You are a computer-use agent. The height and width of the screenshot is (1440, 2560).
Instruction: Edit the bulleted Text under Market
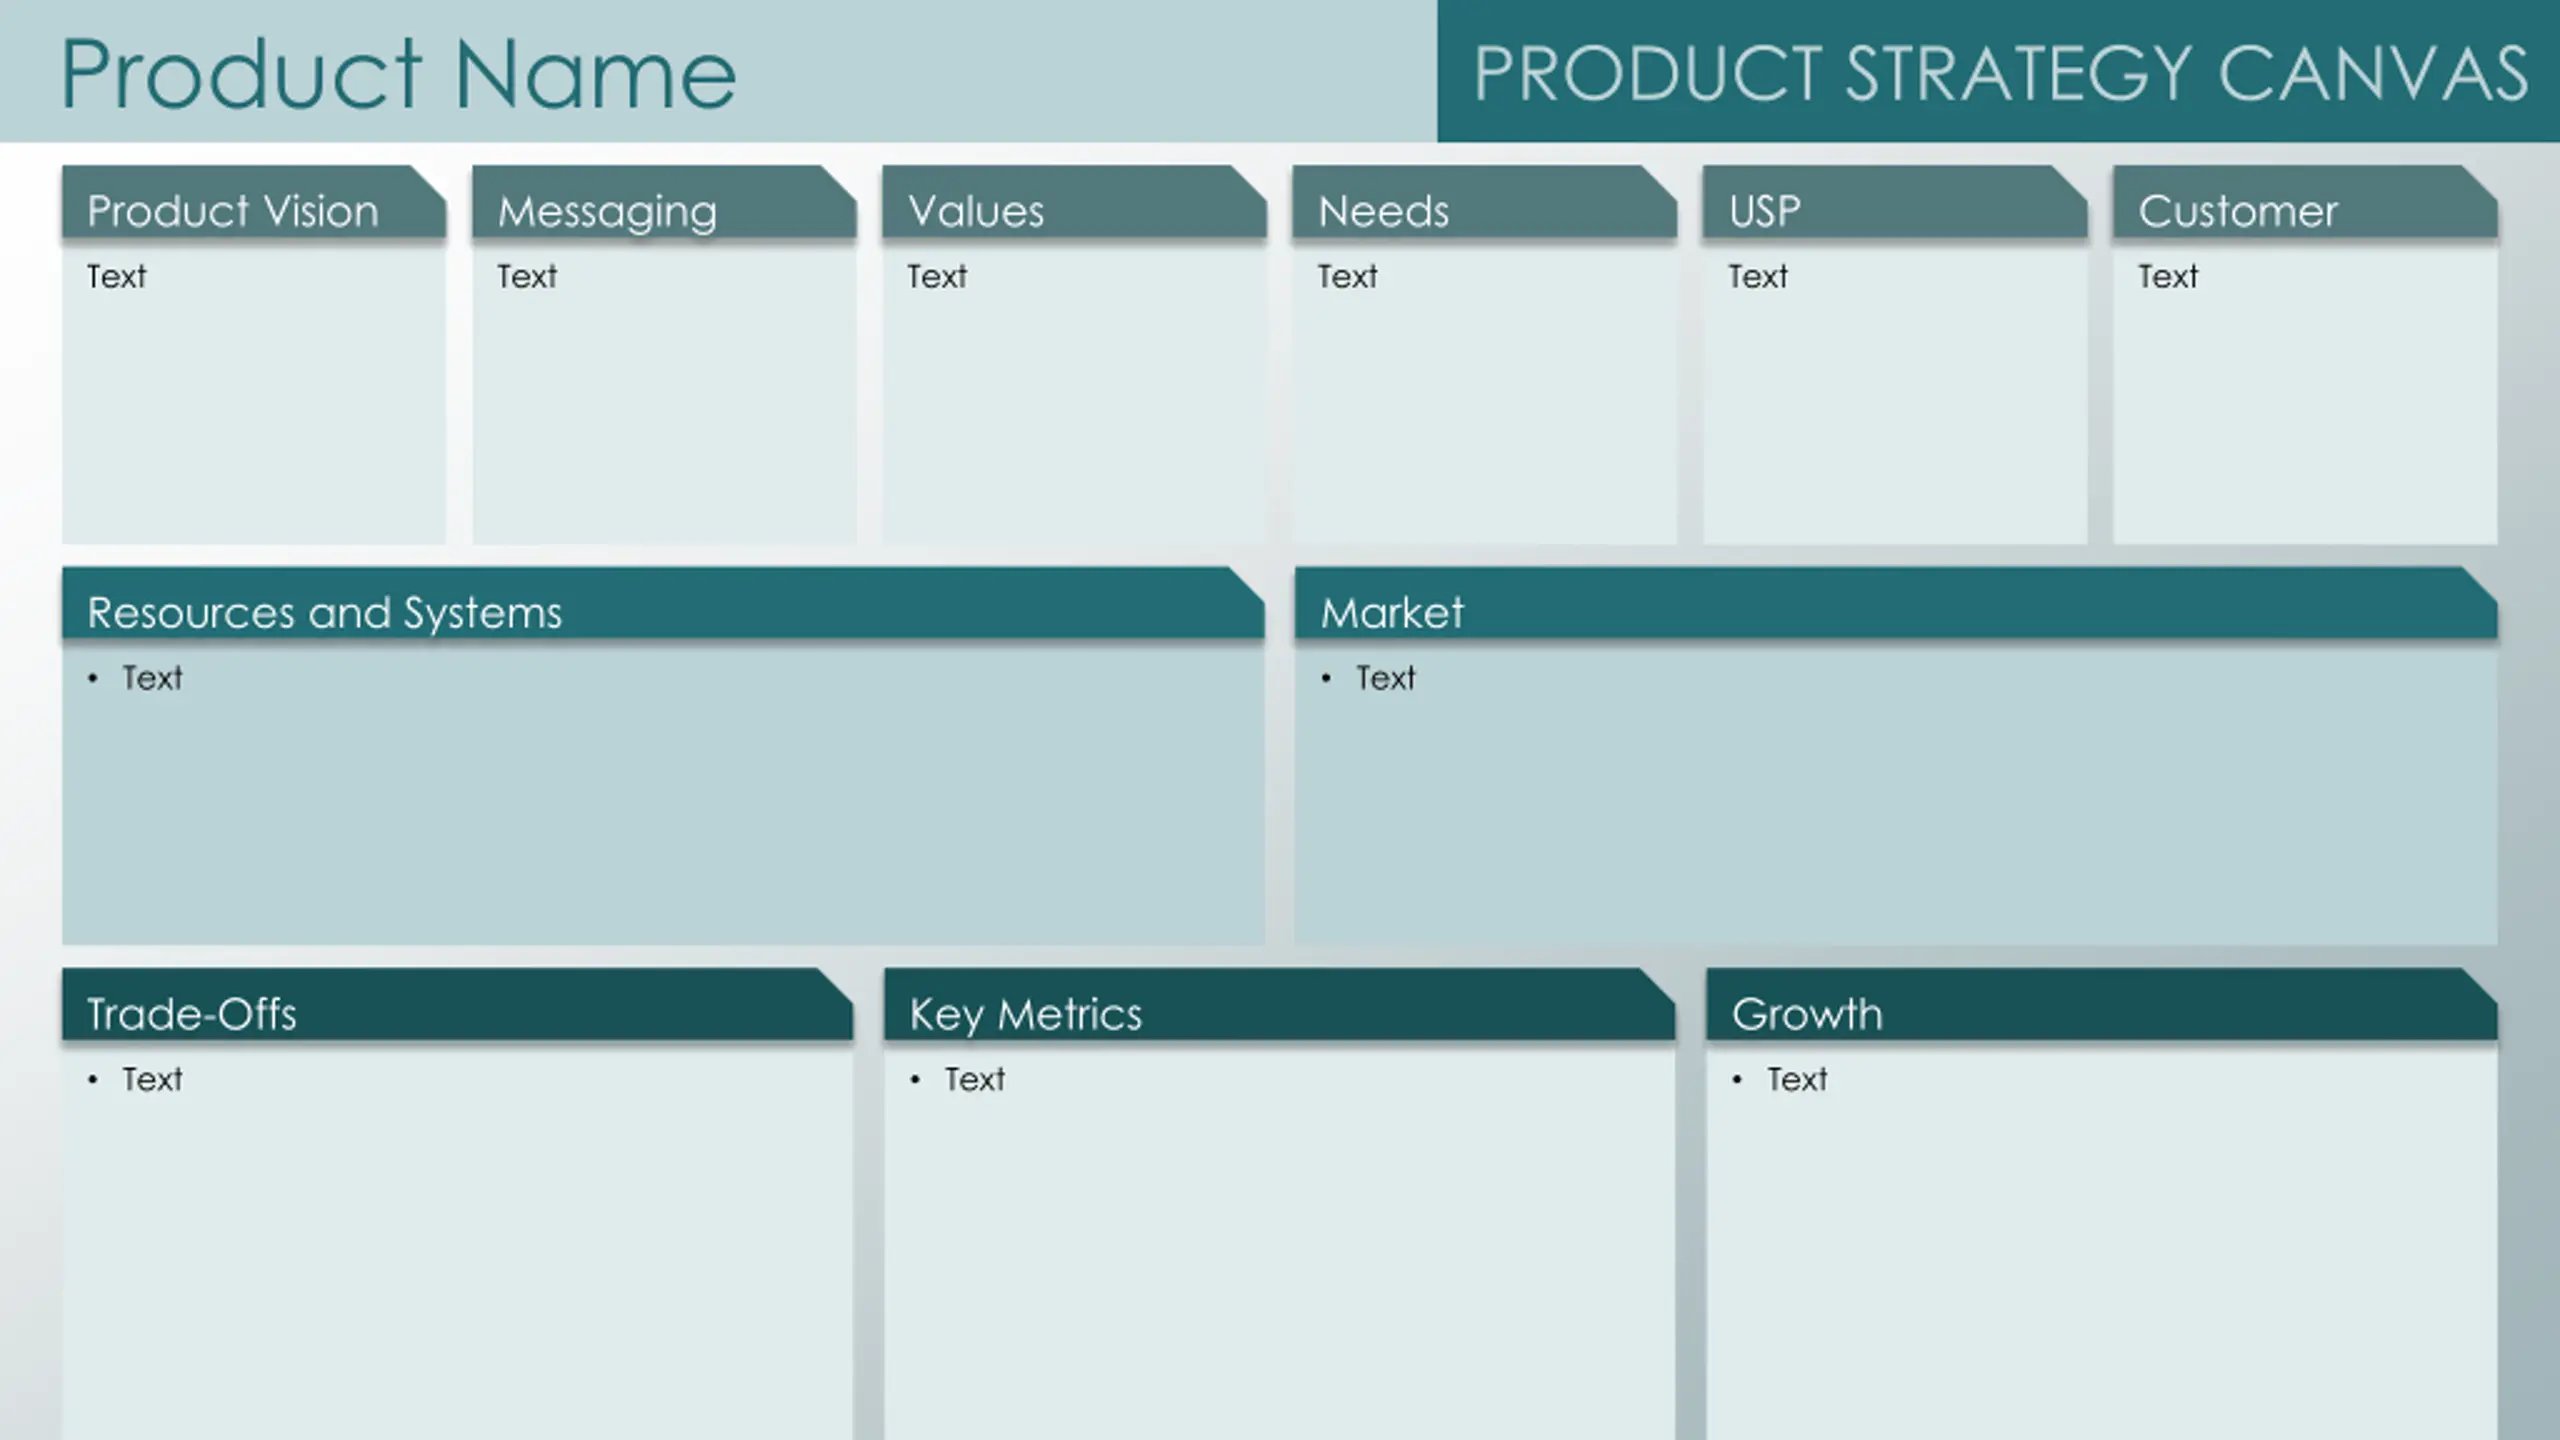(x=1386, y=678)
